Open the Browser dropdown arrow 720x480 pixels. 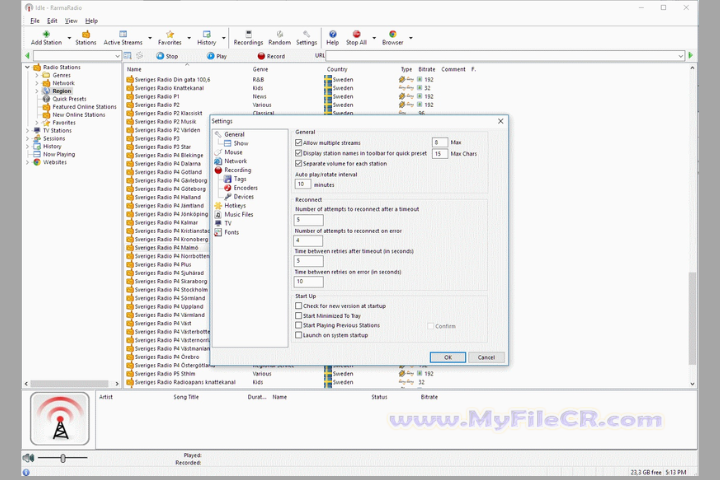point(411,38)
